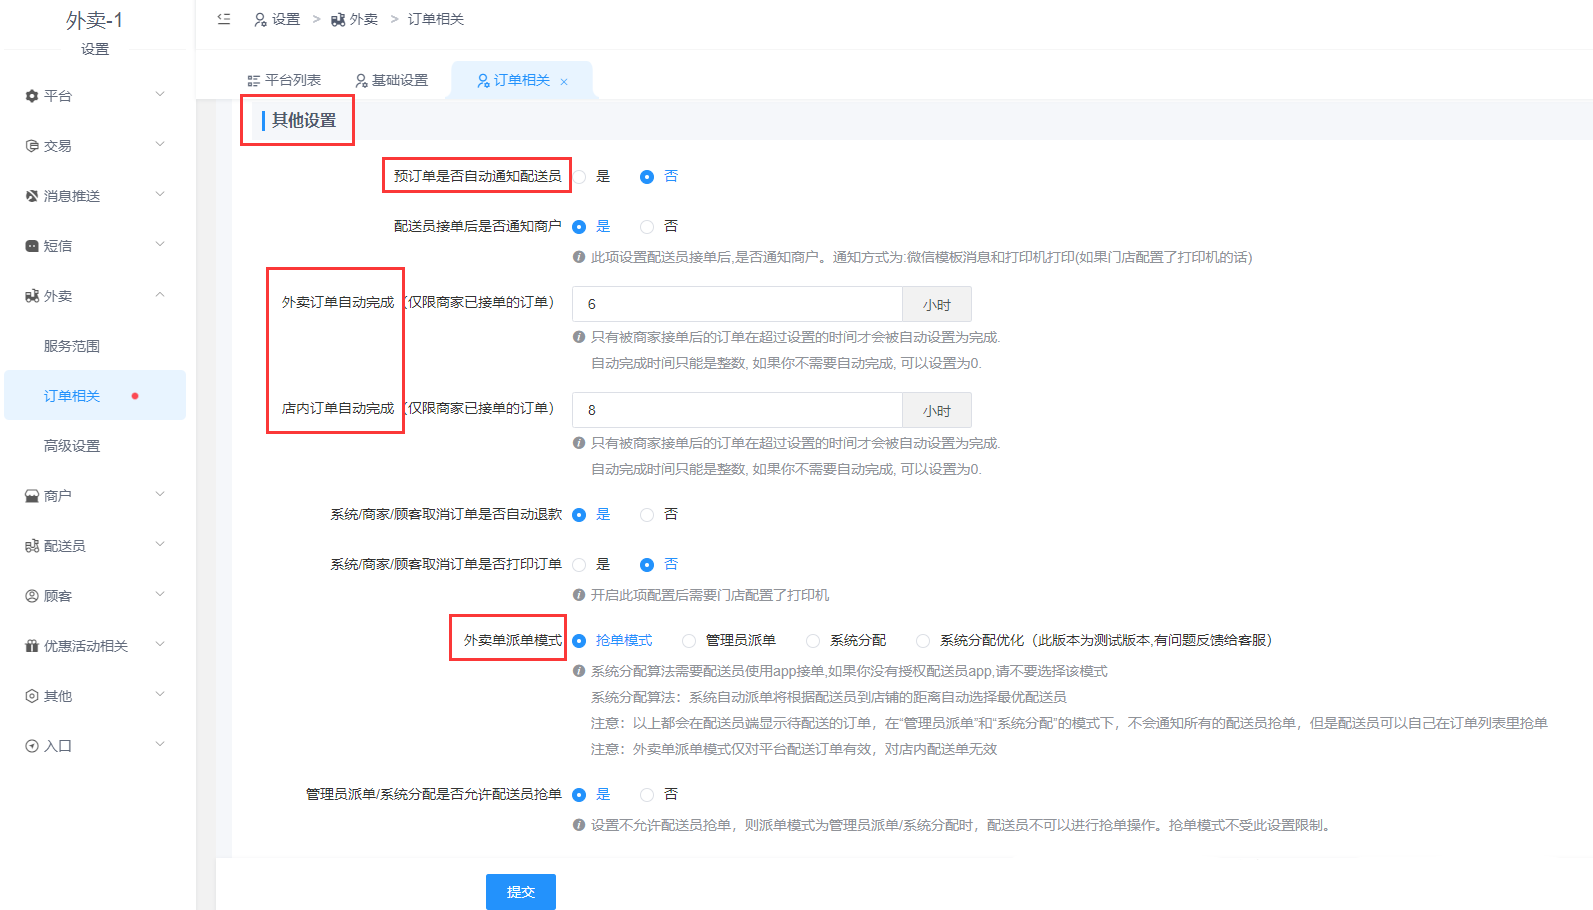Select 抢单模式 dispatch mode

(x=579, y=641)
